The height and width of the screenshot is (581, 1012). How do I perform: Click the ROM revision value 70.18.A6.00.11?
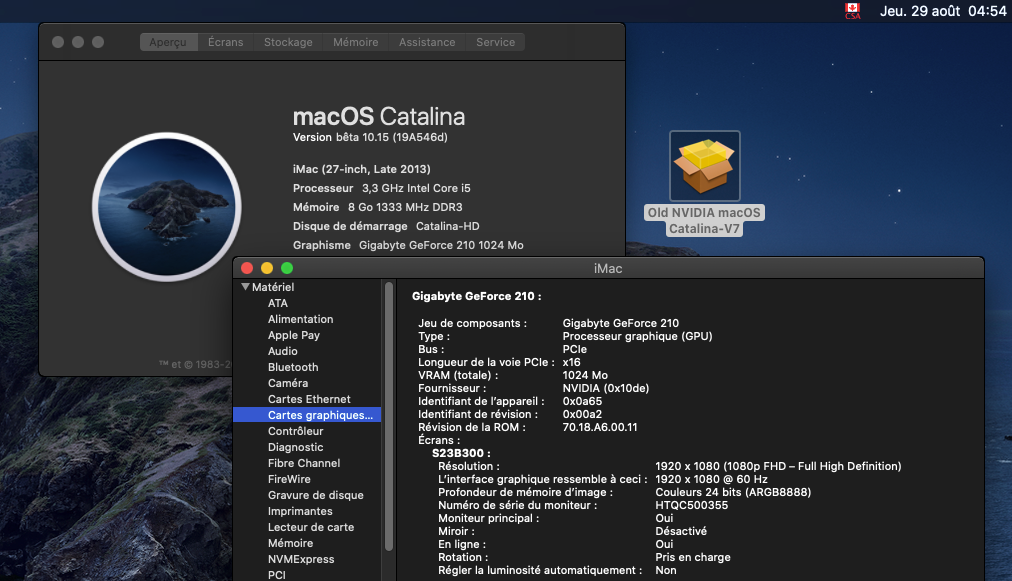coord(600,427)
